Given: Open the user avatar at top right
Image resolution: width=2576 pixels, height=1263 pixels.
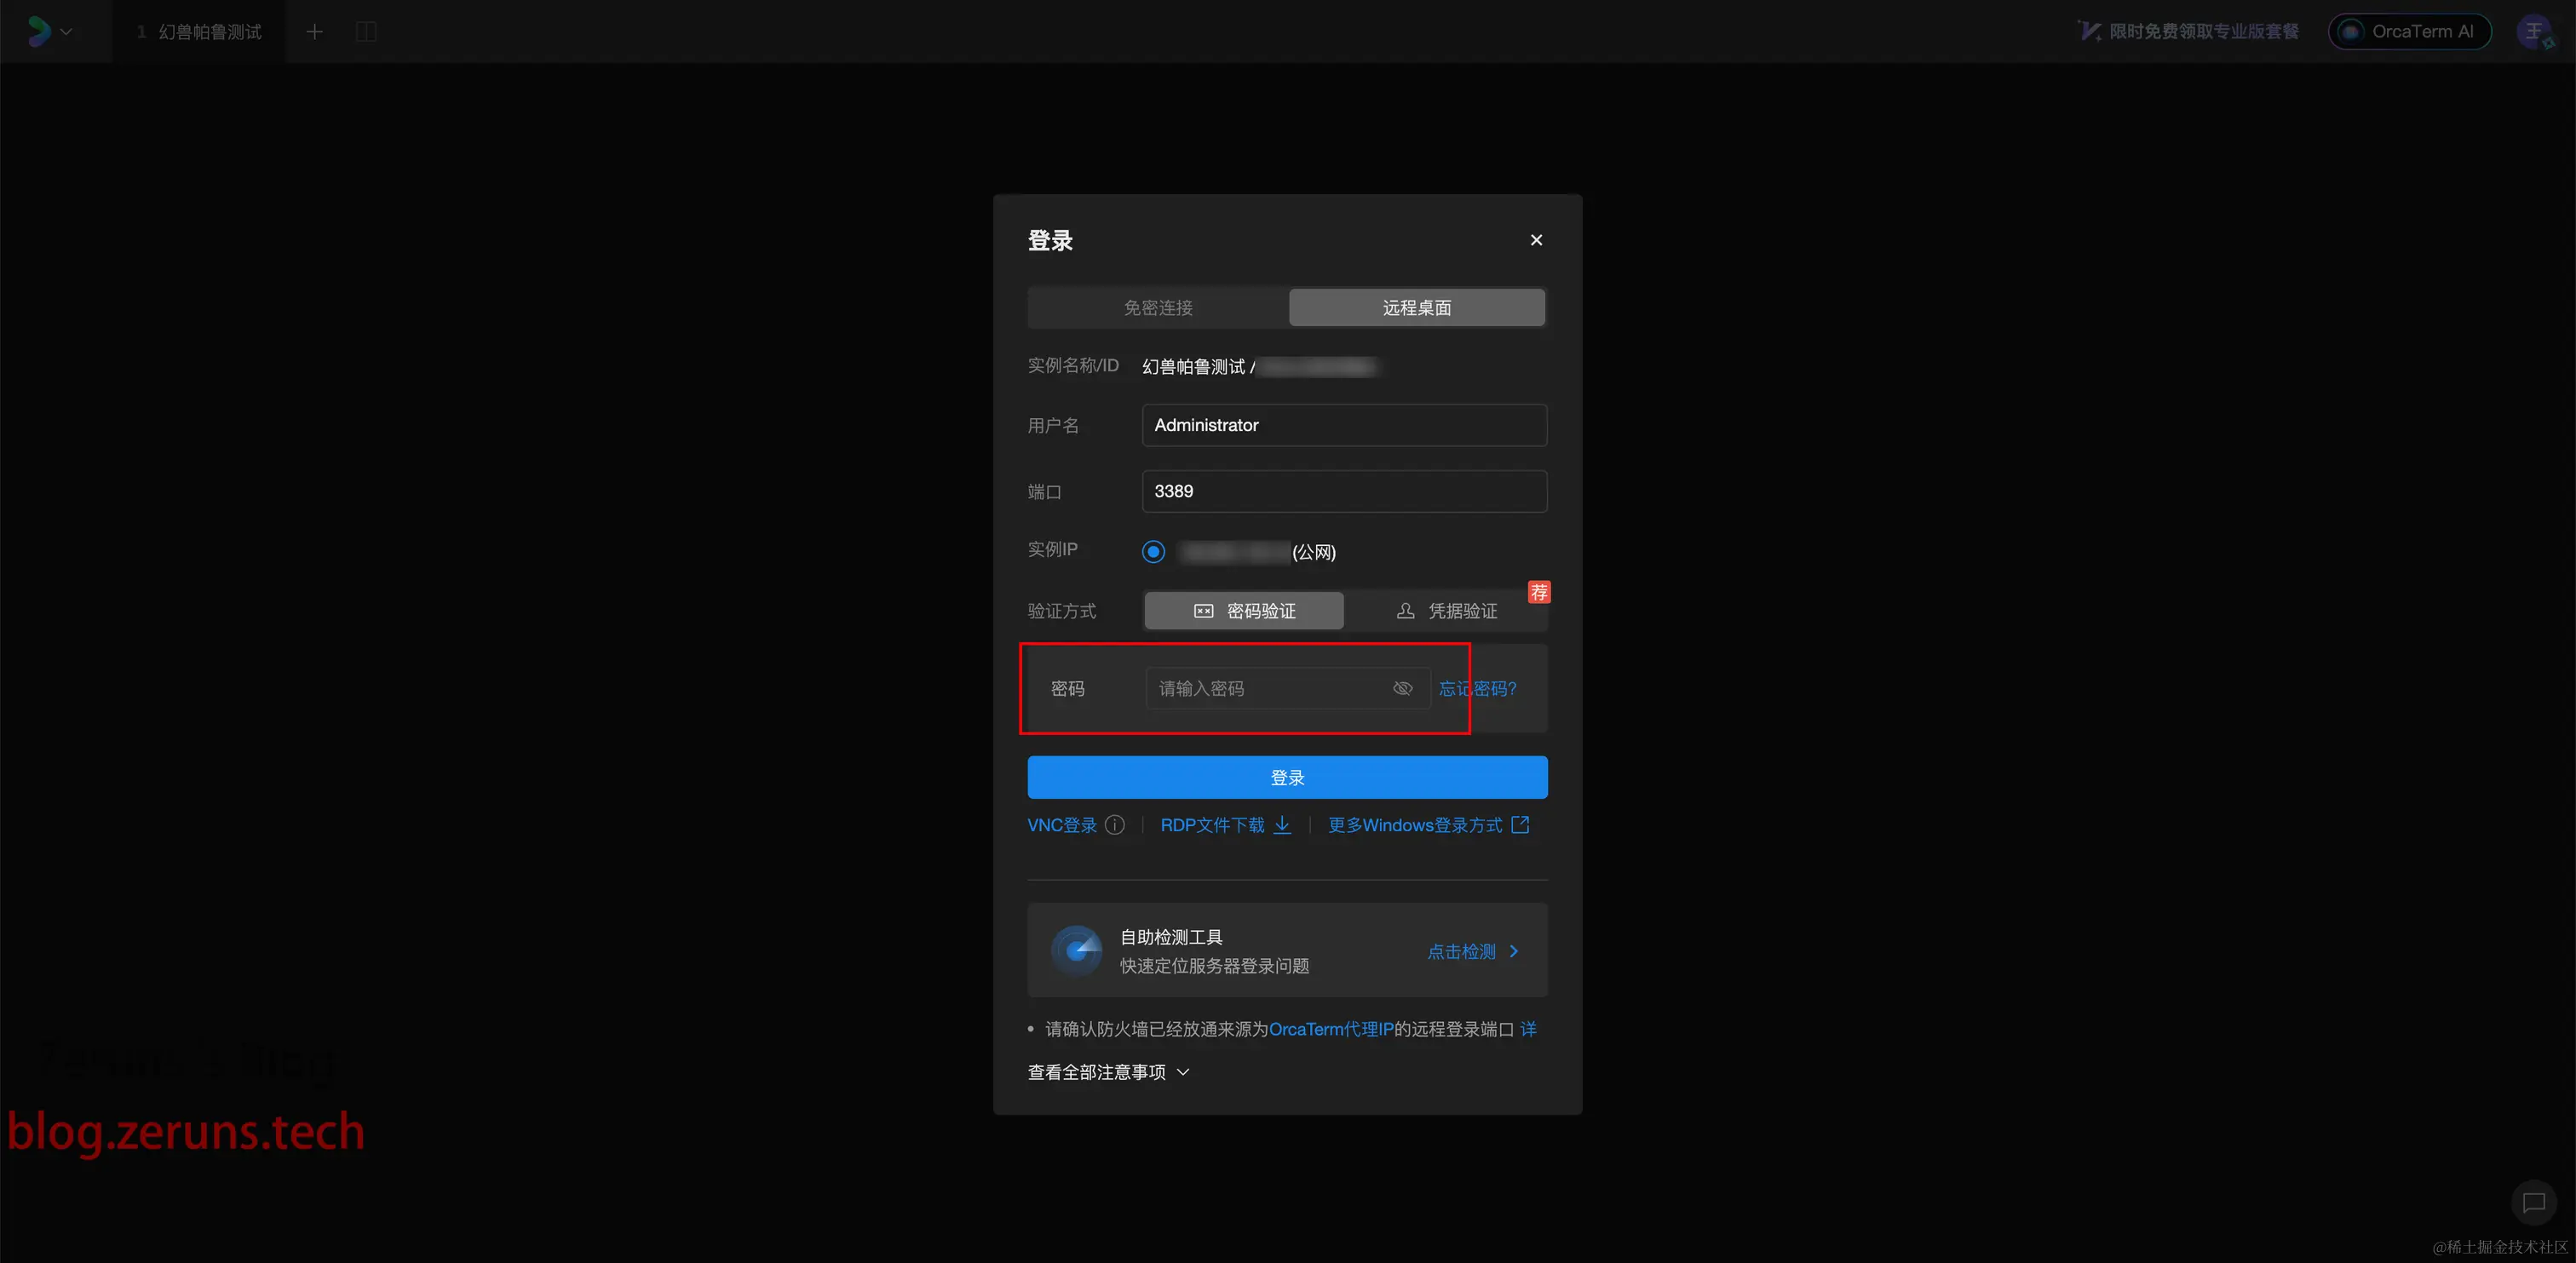Looking at the screenshot, I should click(2534, 32).
